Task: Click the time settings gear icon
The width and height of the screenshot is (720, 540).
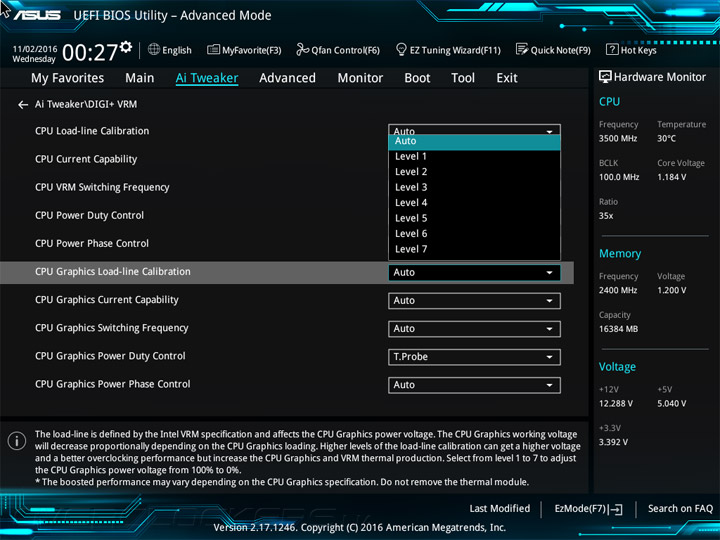Action: [126, 47]
